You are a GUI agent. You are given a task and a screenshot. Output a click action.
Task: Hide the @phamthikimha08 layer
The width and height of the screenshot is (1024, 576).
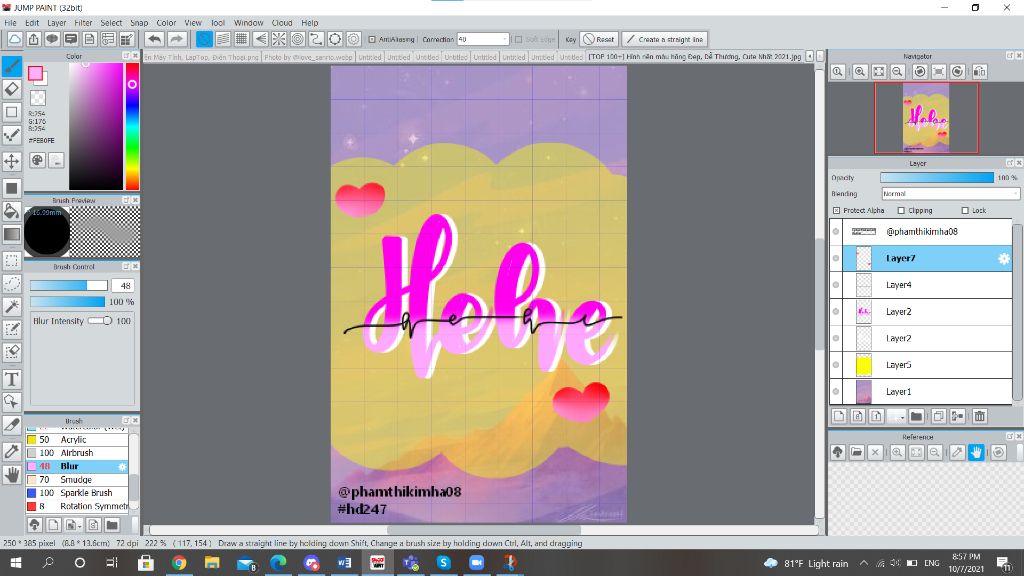(x=836, y=231)
